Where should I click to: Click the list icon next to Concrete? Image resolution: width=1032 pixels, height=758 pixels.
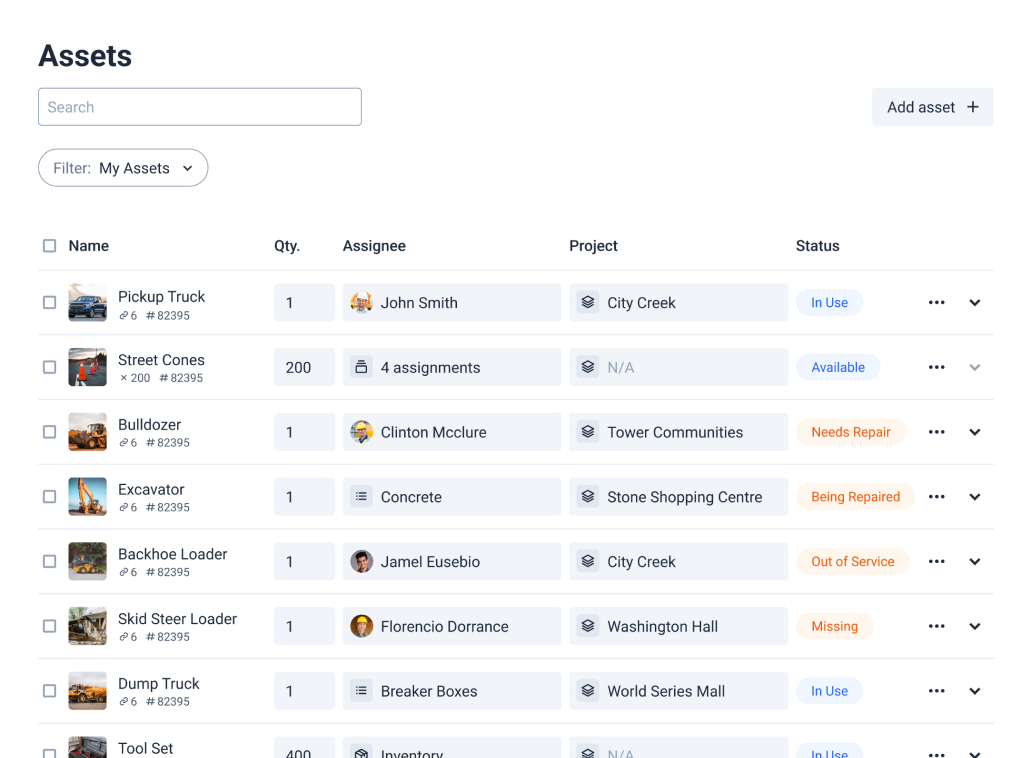361,497
